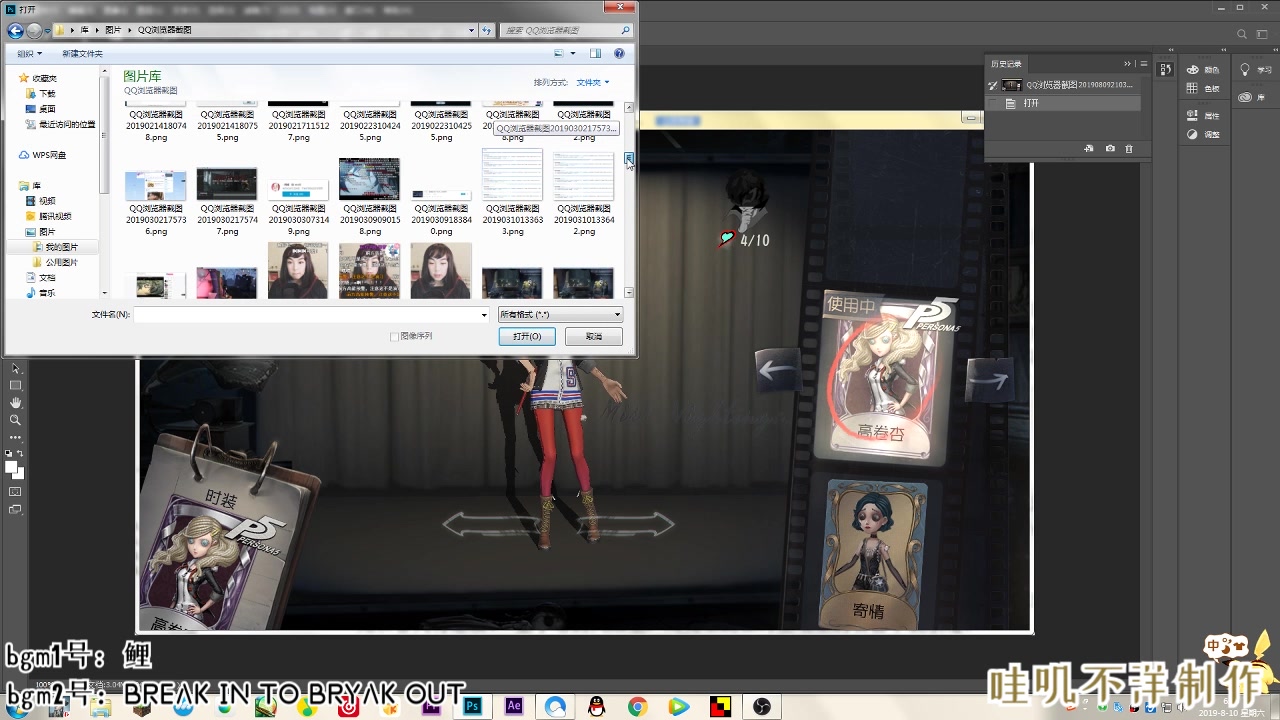Open help in the file dialog
1280x720 pixels.
pyautogui.click(x=620, y=53)
